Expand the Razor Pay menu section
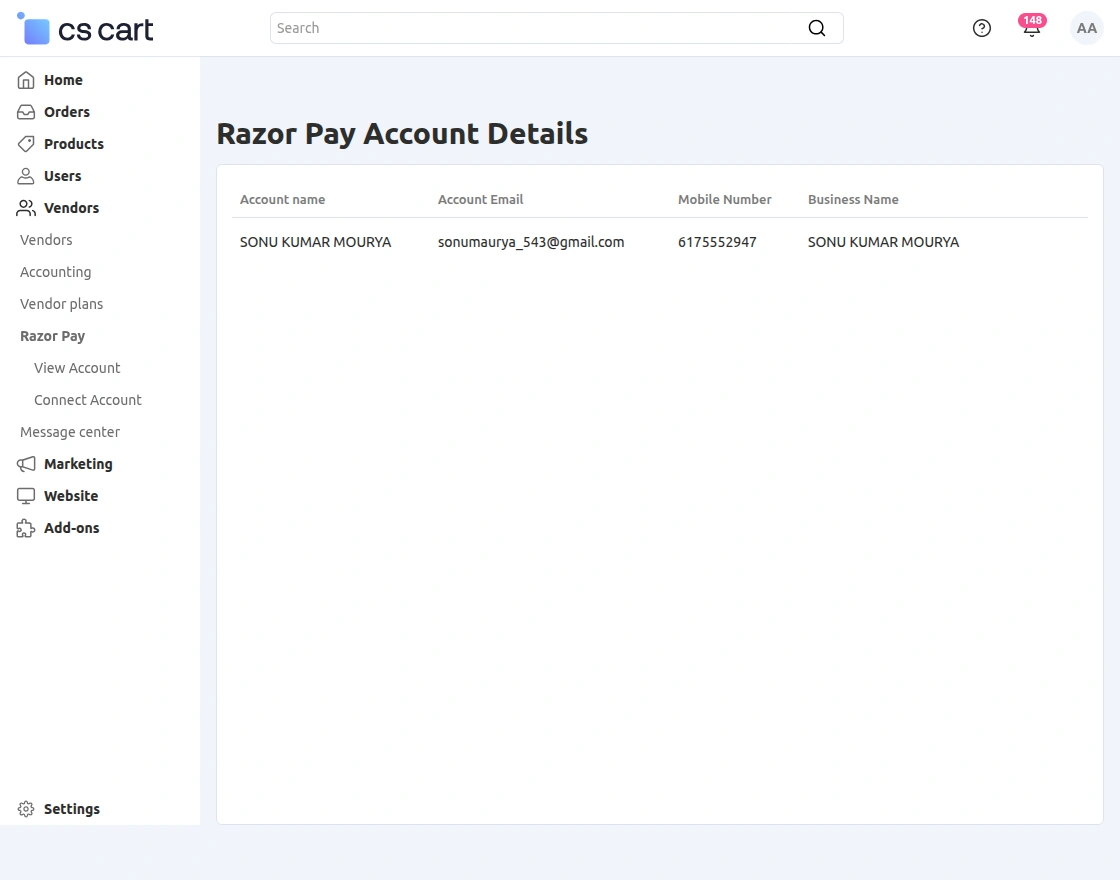Viewport: 1120px width, 880px height. click(52, 336)
